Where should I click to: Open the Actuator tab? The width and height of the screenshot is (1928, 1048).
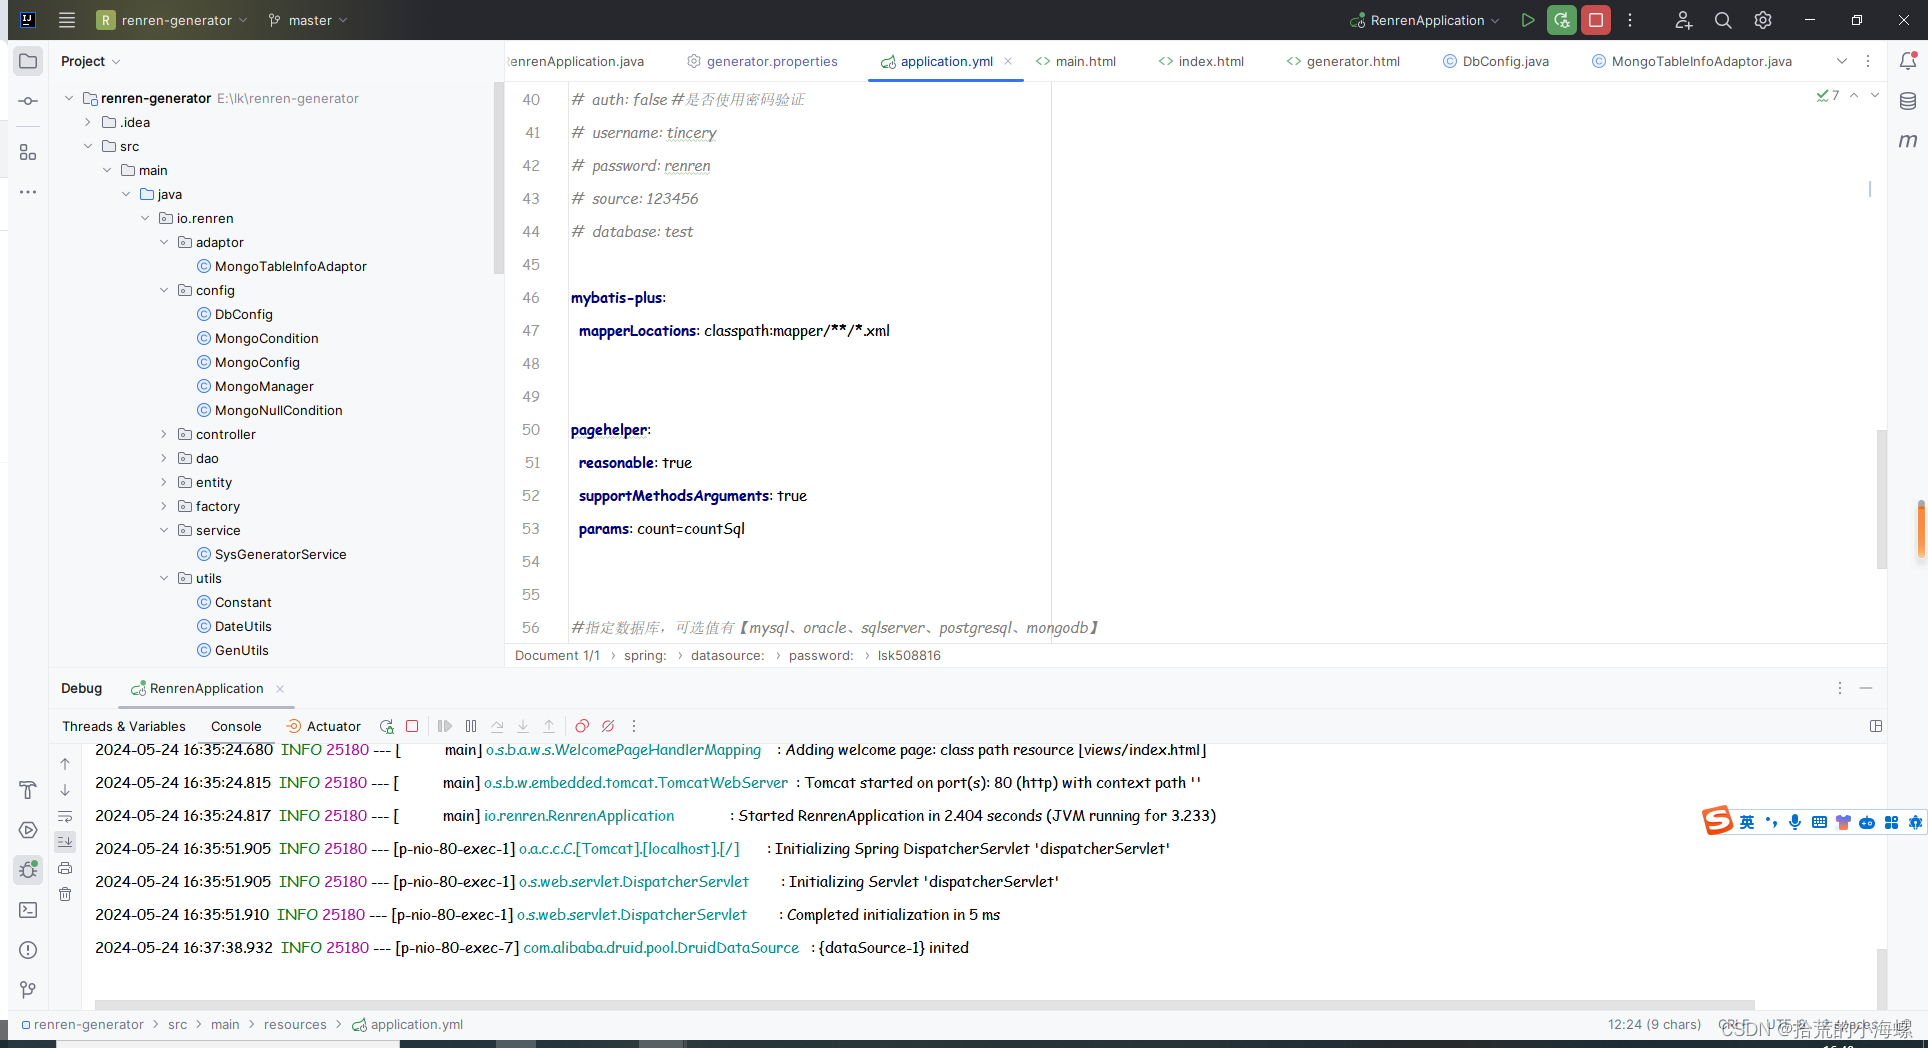pyautogui.click(x=323, y=726)
